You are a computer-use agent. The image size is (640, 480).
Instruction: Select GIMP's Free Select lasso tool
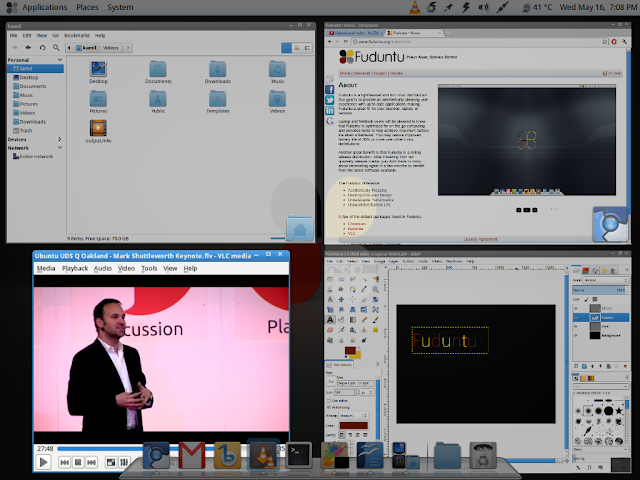pos(353,279)
